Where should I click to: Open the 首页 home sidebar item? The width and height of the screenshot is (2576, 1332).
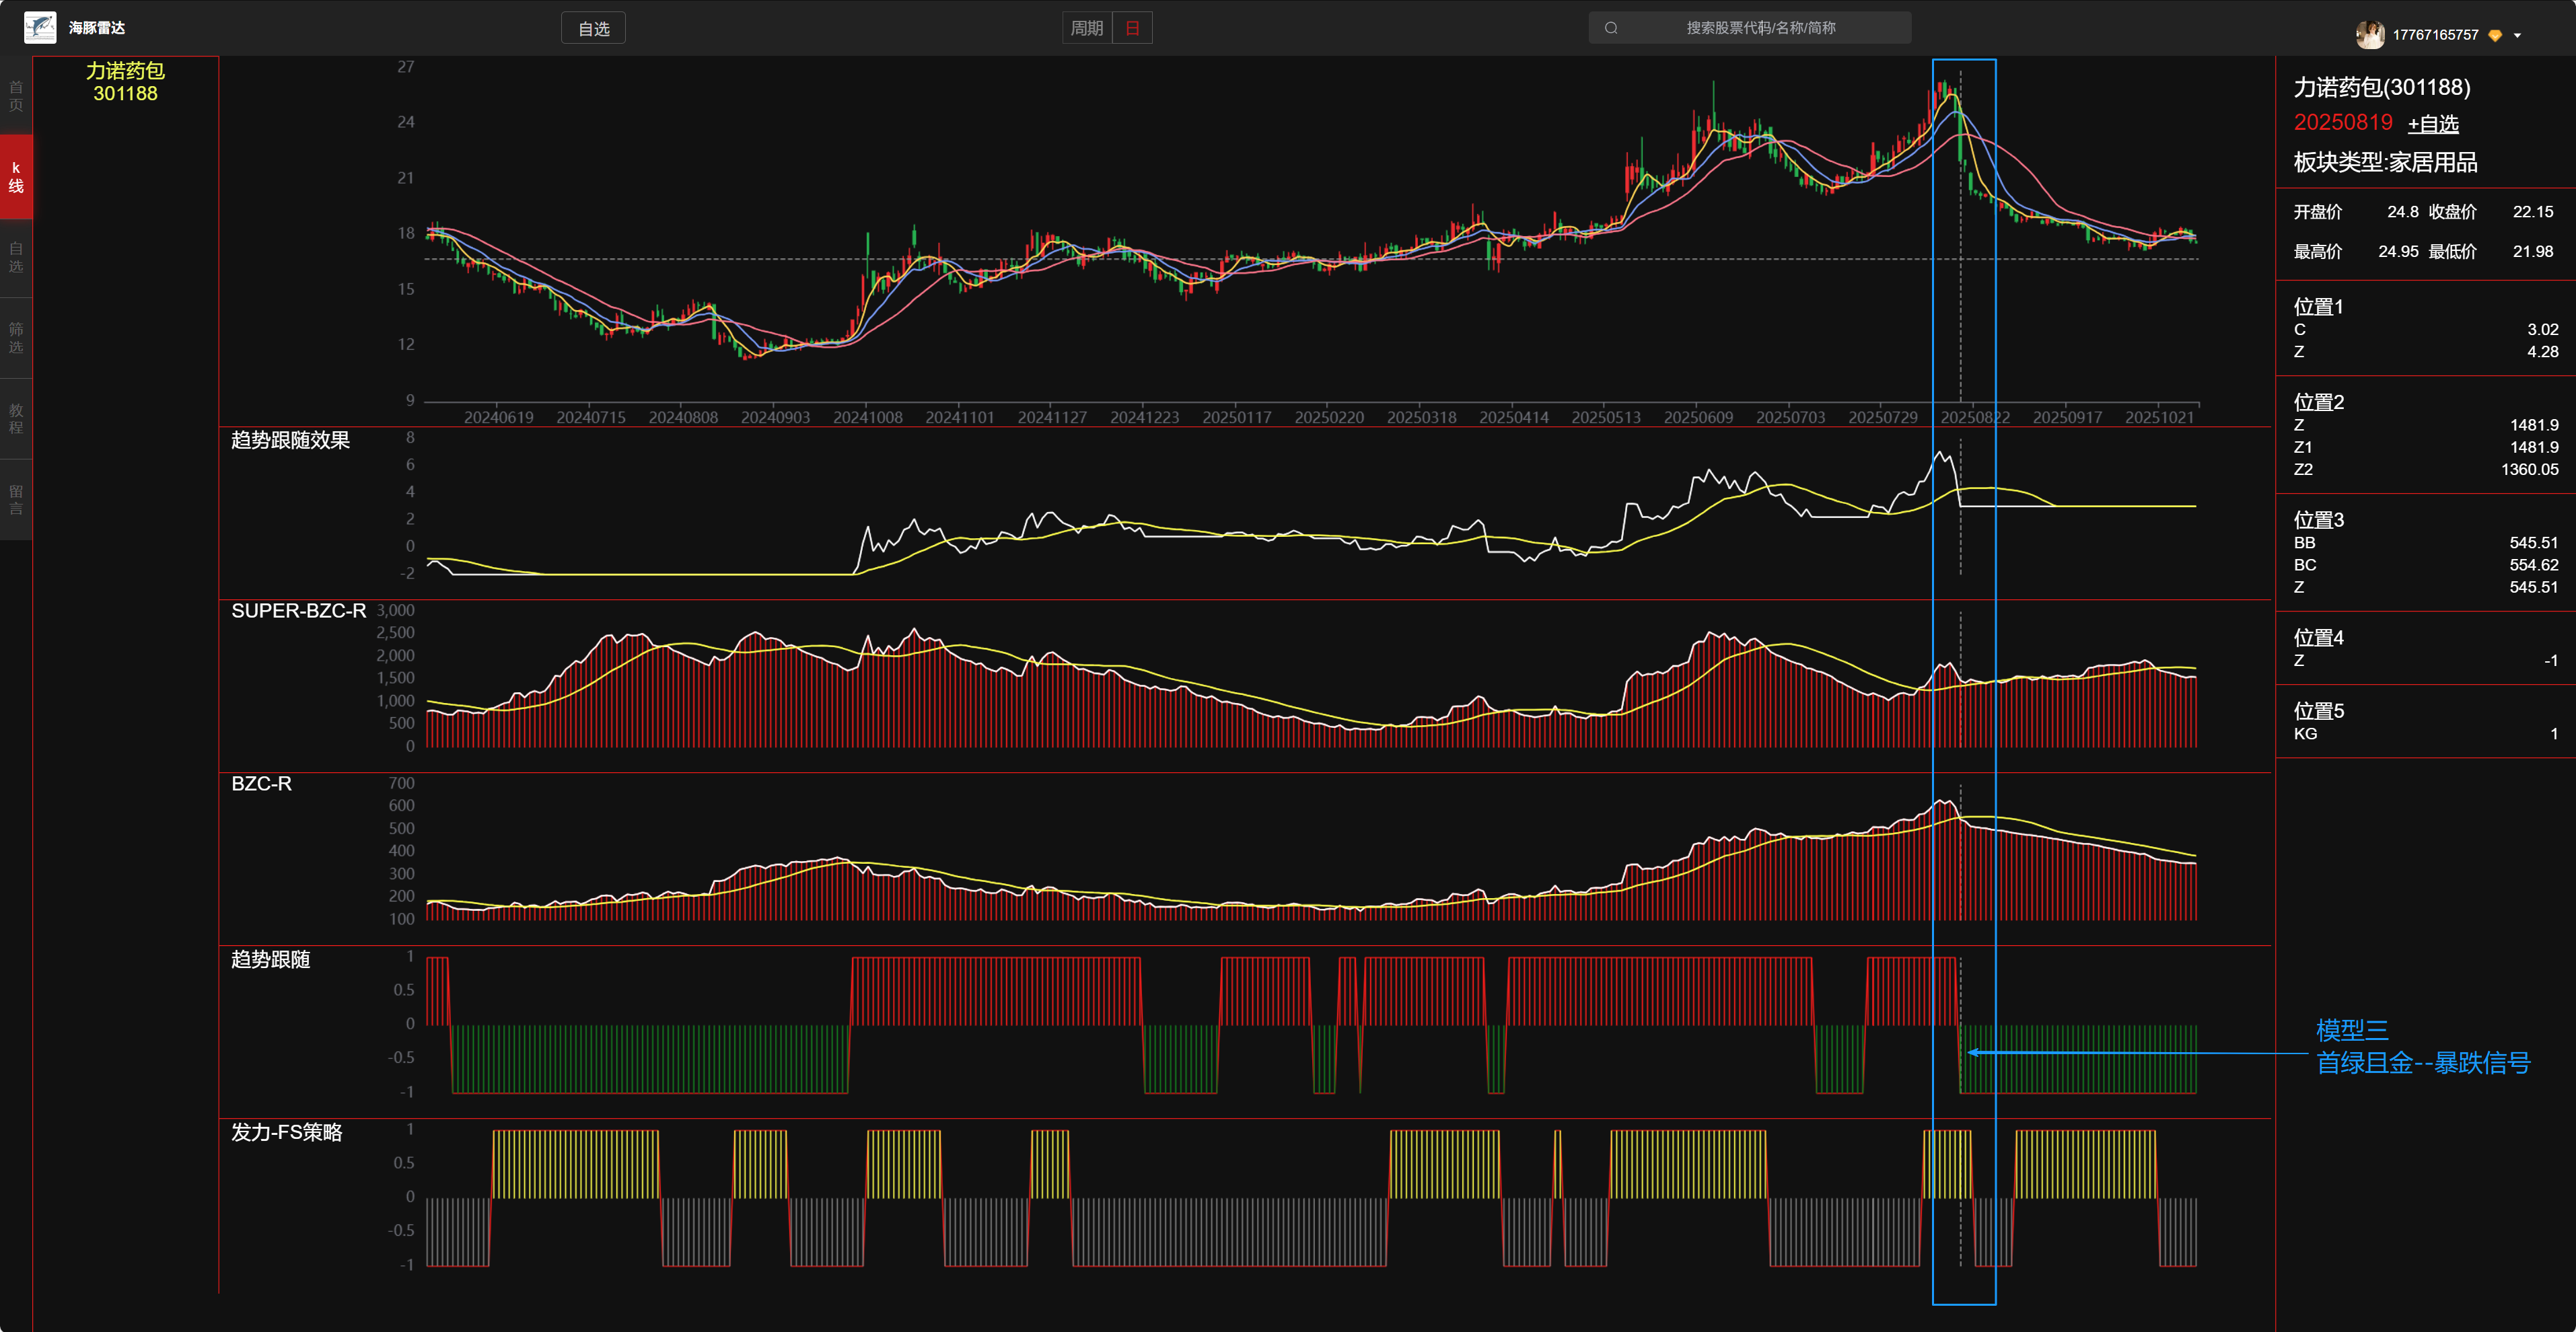click(16, 96)
